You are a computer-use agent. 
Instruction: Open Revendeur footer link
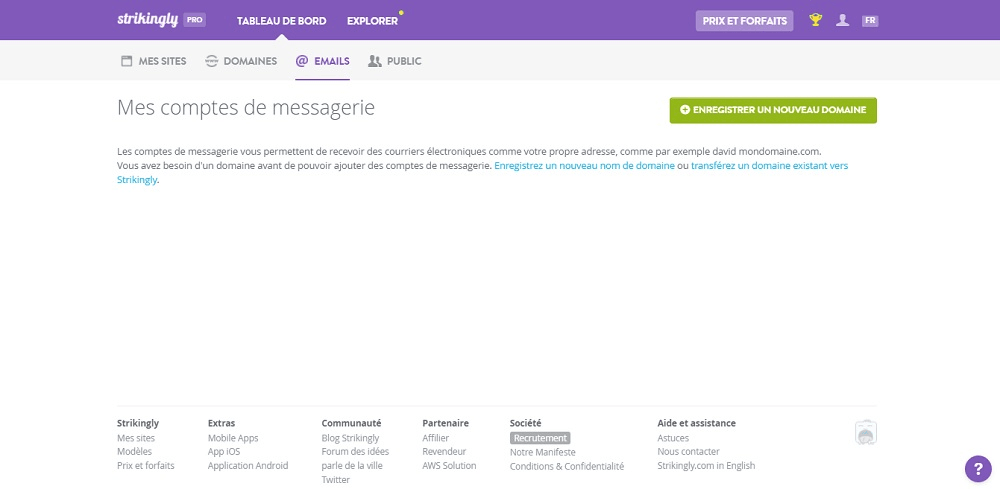[x=444, y=451]
